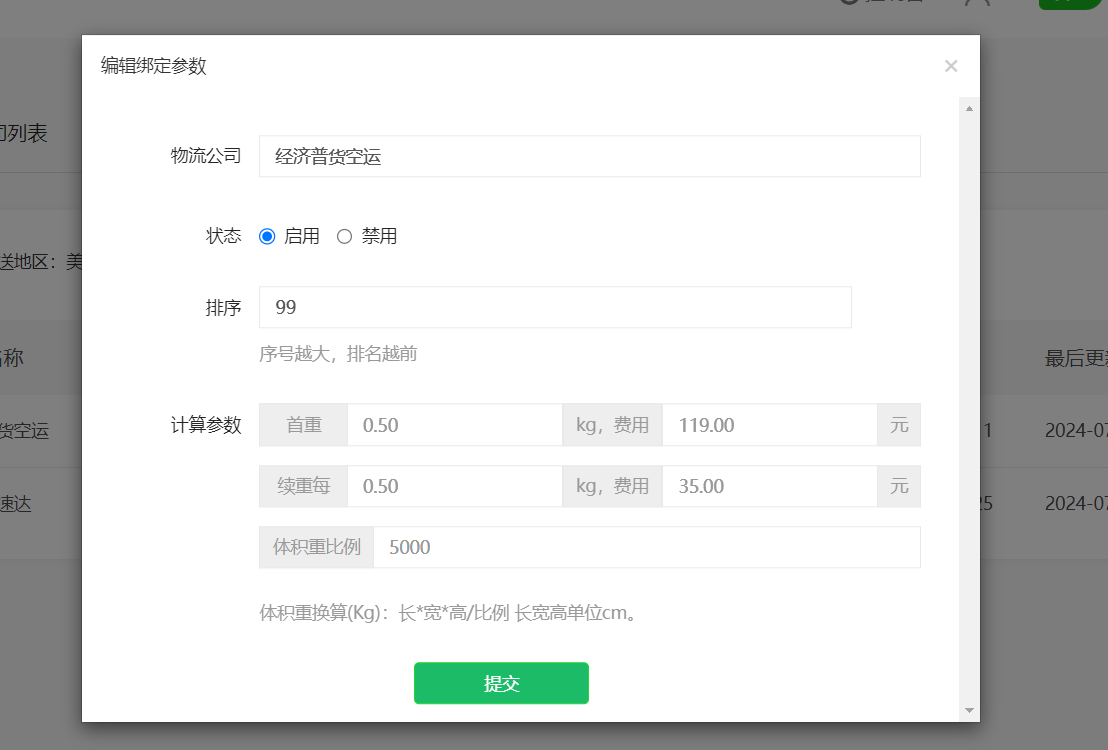Click the 排序 input field with 99
Viewport: 1108px width, 750px height.
(555, 307)
